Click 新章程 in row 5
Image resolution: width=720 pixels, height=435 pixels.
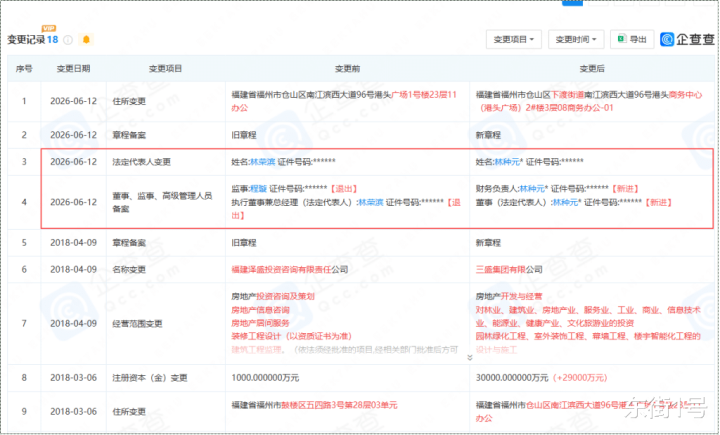[x=488, y=243]
